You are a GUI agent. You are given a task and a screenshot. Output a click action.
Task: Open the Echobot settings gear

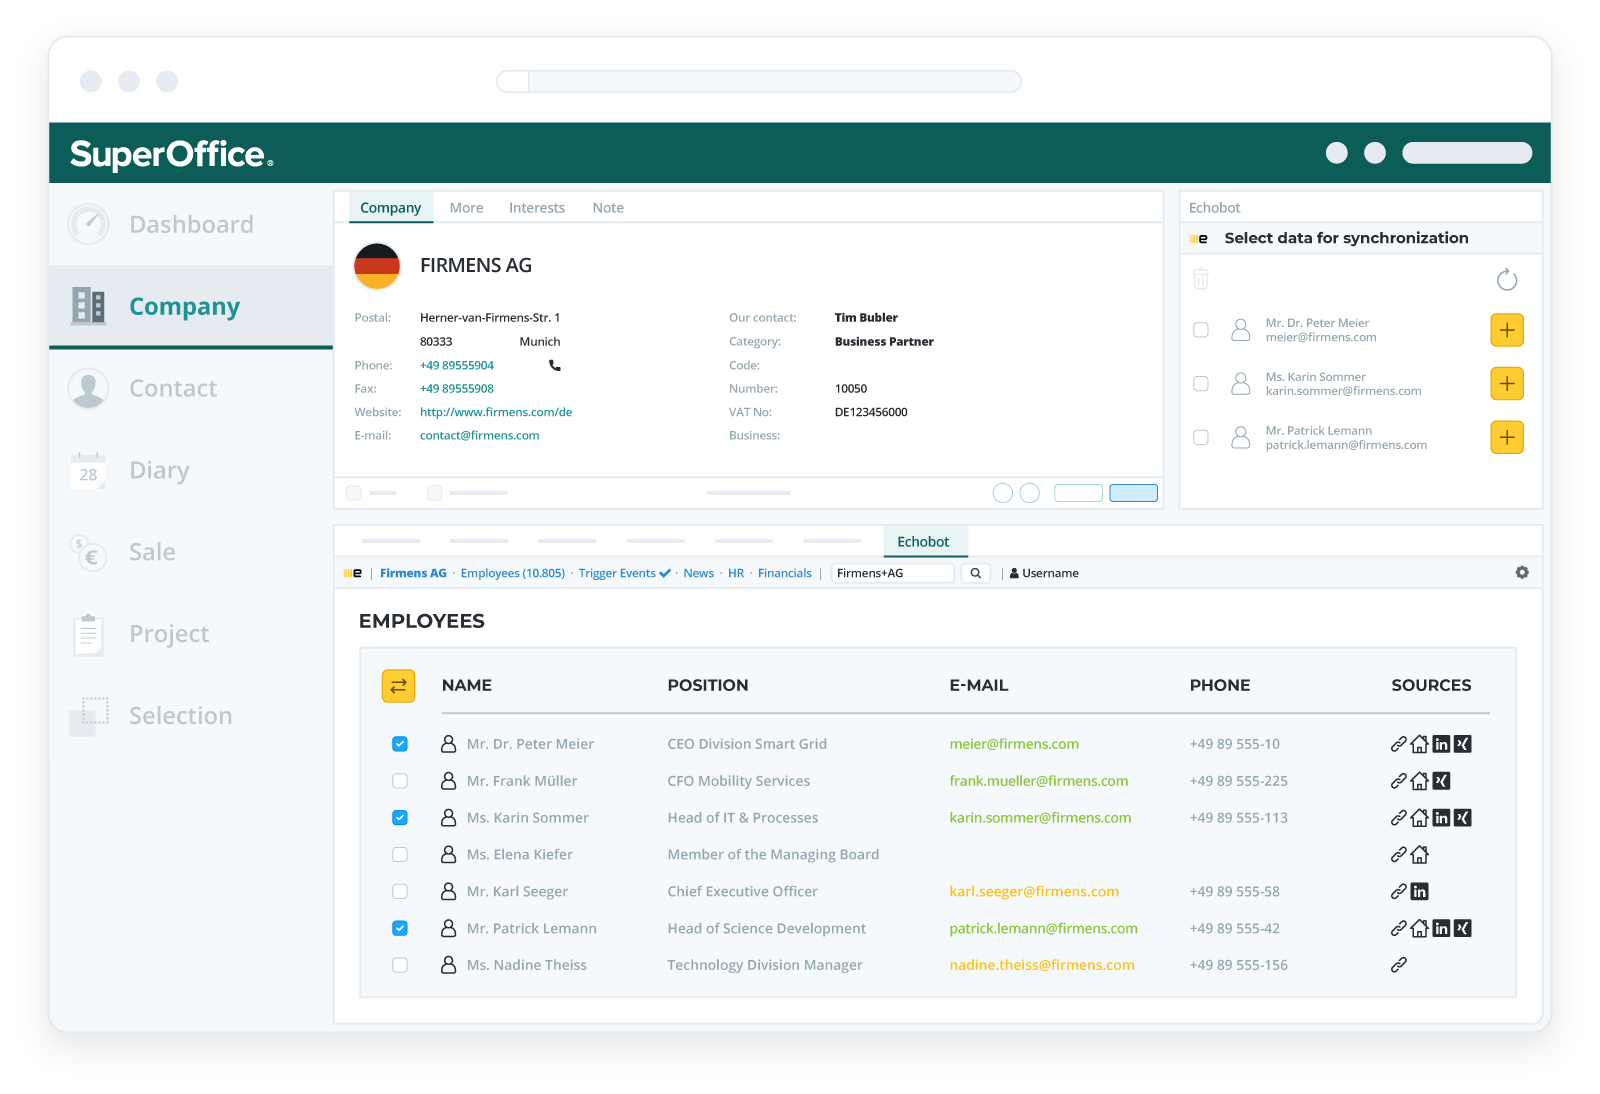point(1522,572)
